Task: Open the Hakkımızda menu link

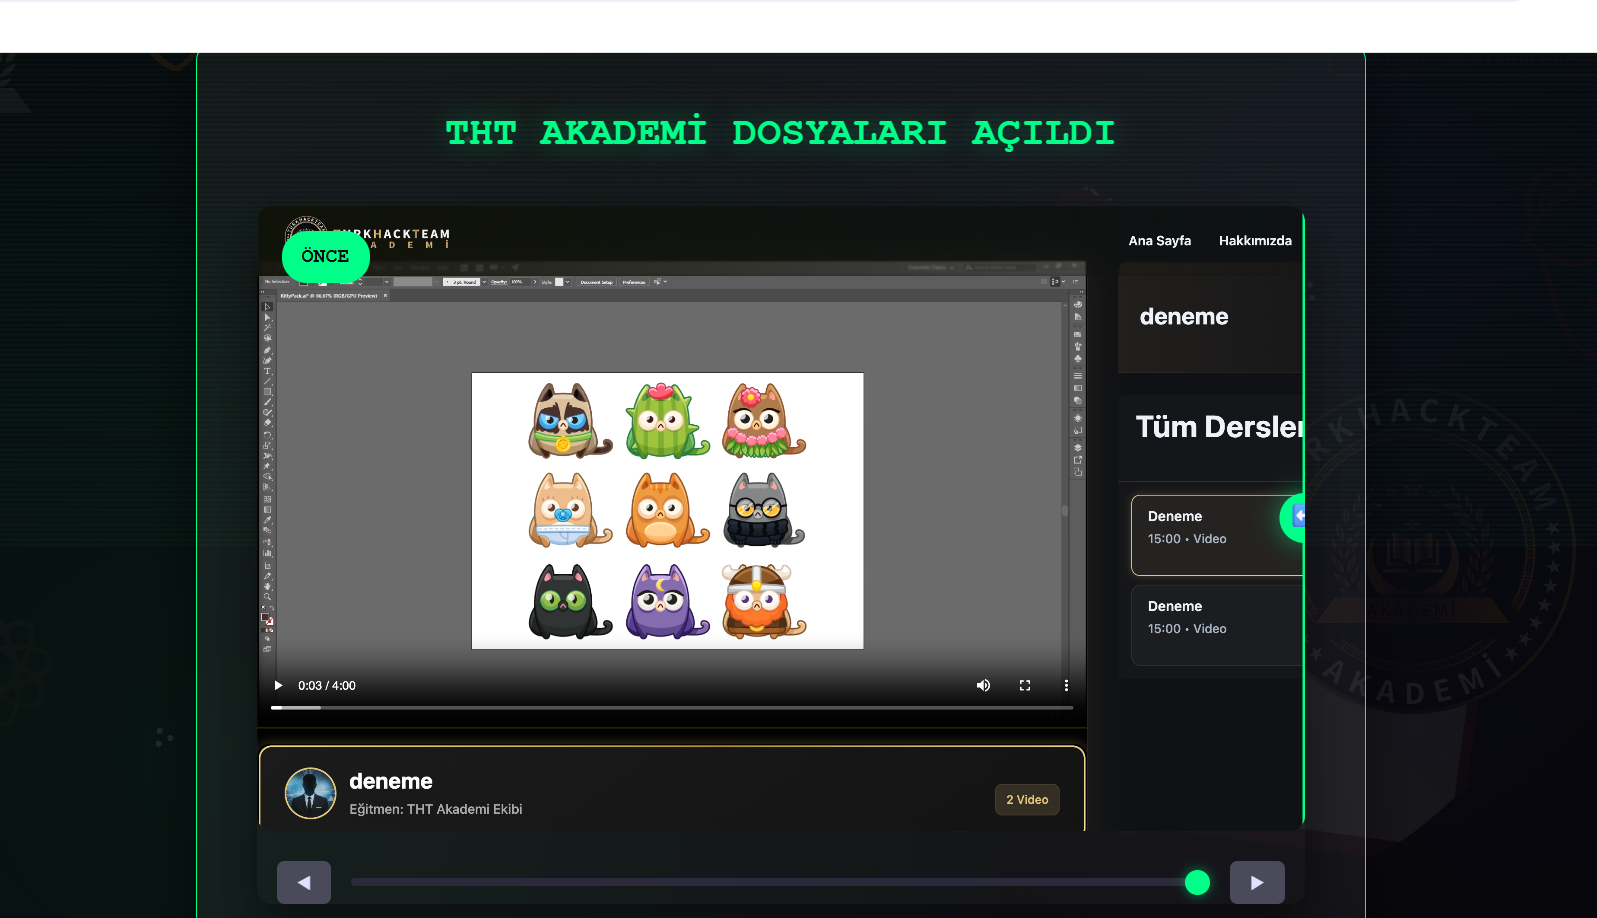Action: 1255,241
